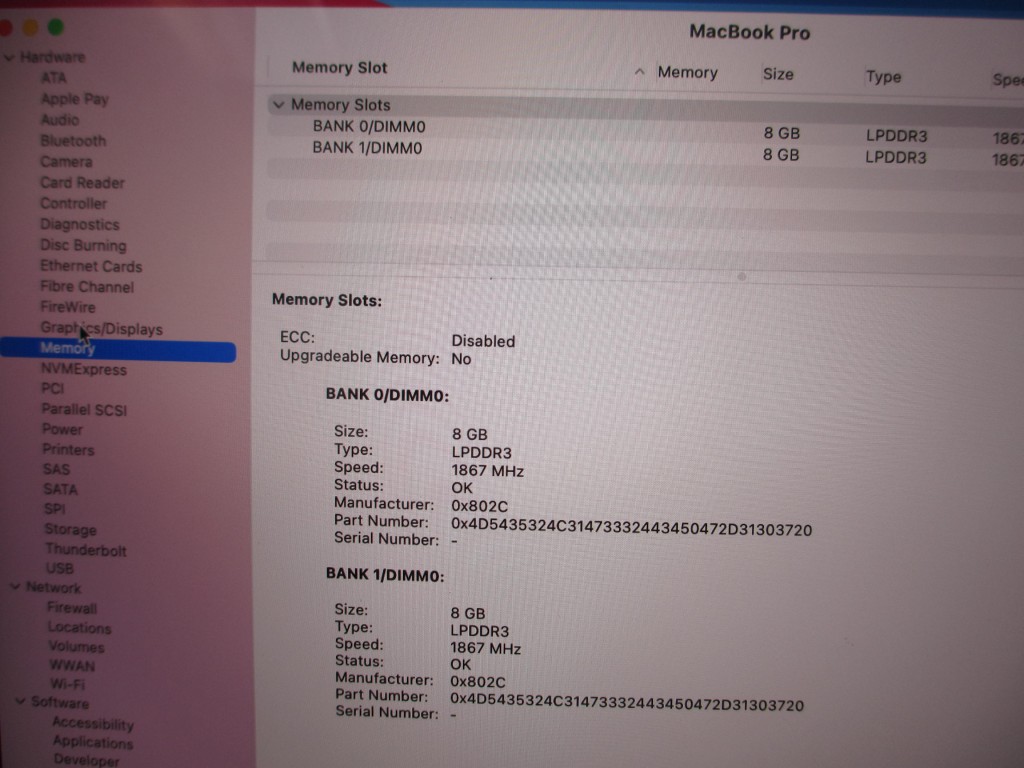Open FireWire details
The height and width of the screenshot is (768, 1024).
(68, 307)
